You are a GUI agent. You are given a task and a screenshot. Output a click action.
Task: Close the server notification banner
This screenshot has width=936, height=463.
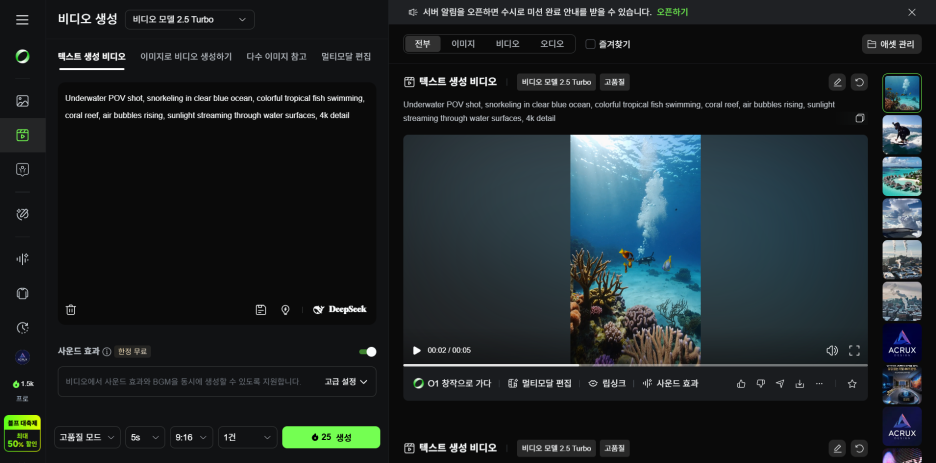(912, 12)
